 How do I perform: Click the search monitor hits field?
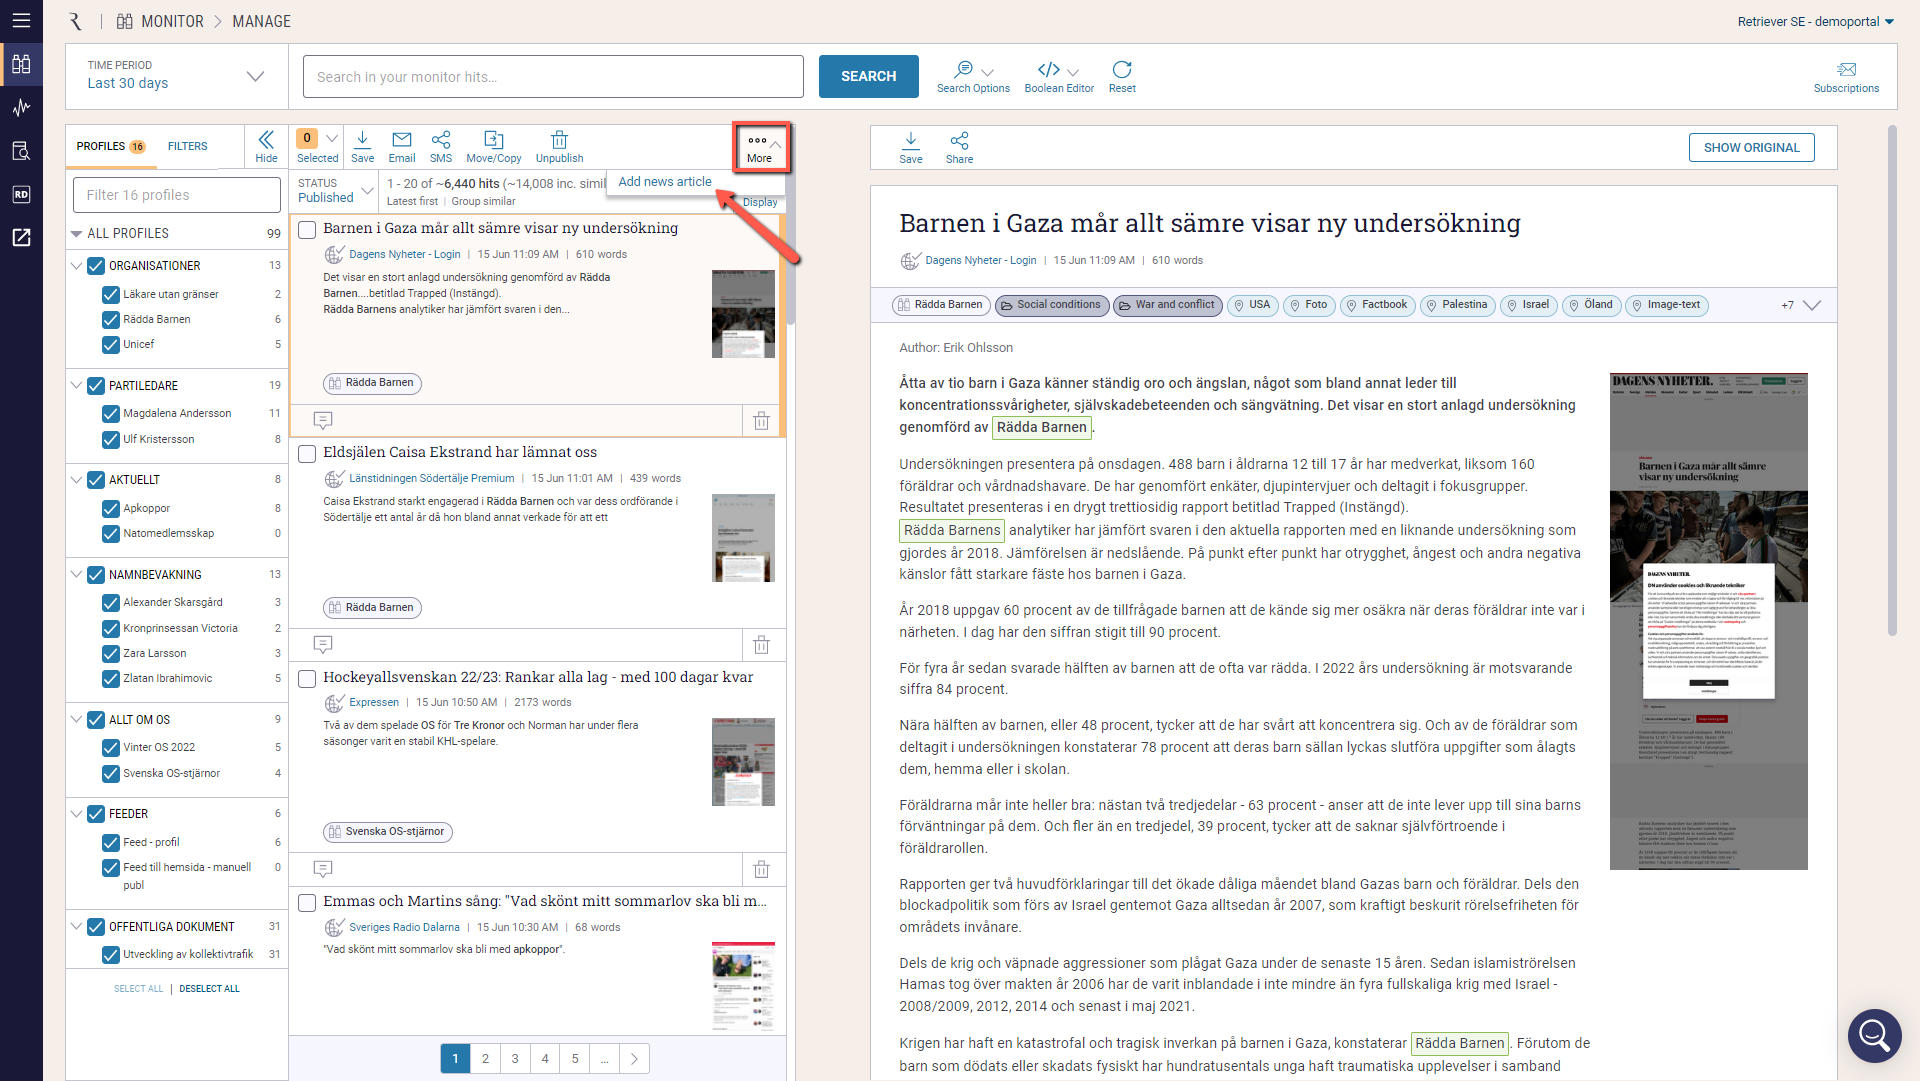(x=553, y=77)
